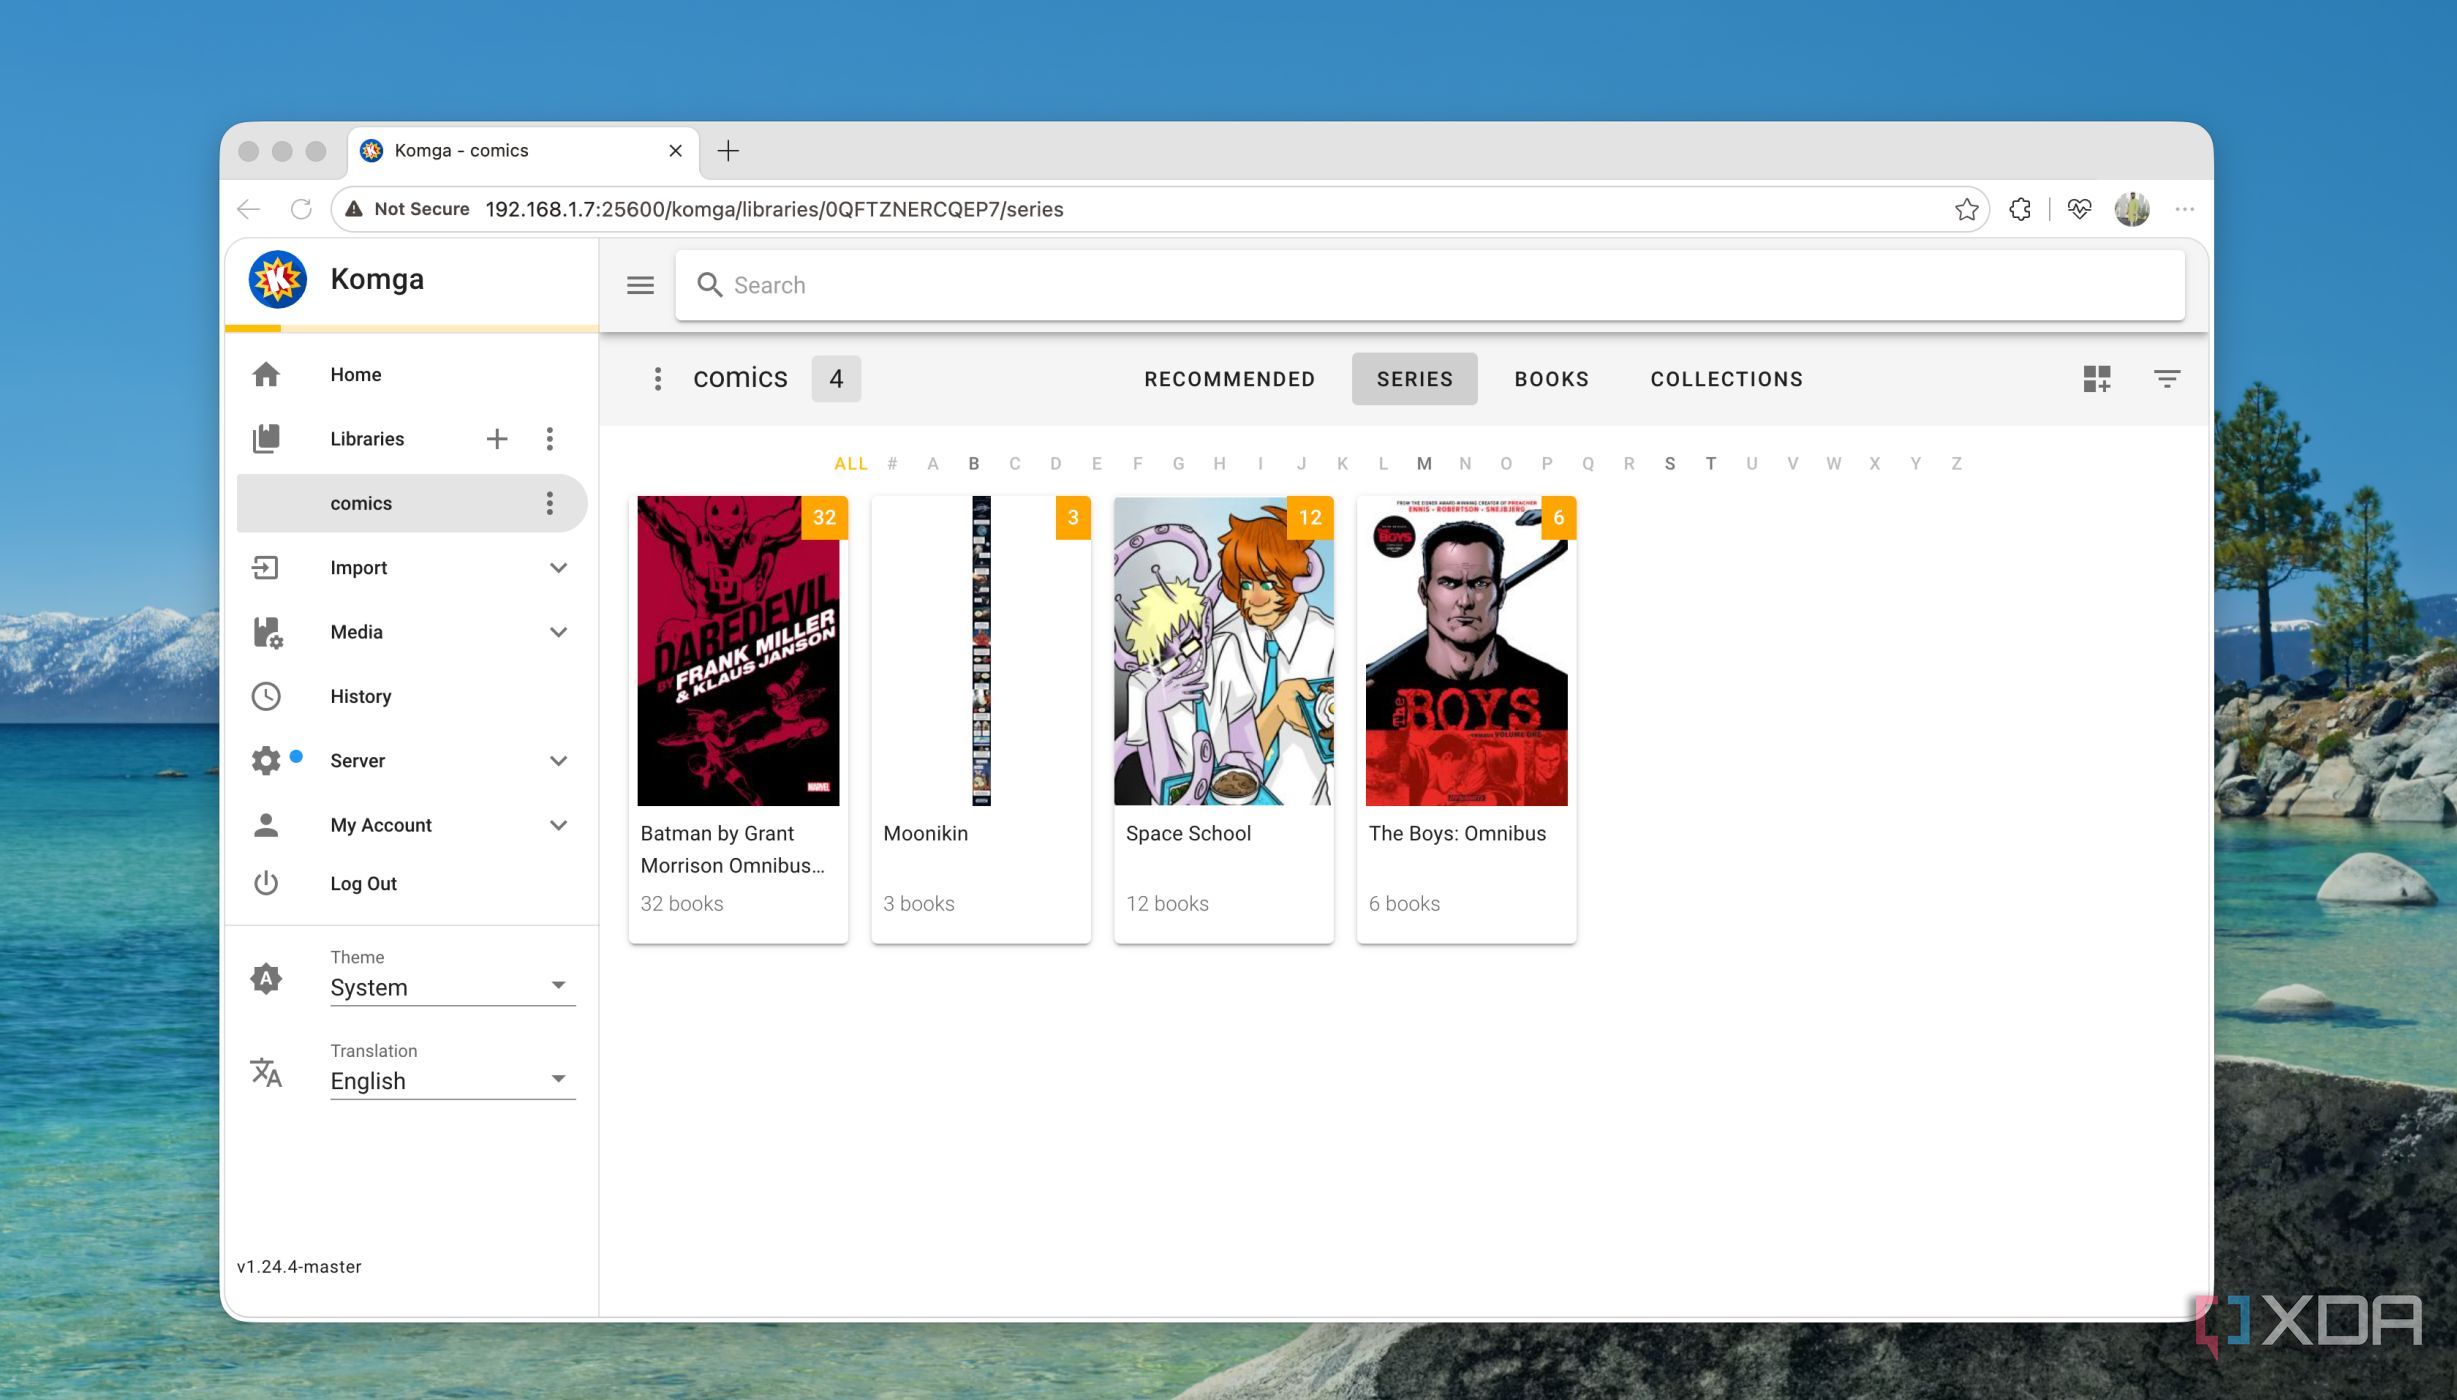The width and height of the screenshot is (2457, 1400).
Task: Click version text v1.24.4-master
Action: tap(299, 1266)
